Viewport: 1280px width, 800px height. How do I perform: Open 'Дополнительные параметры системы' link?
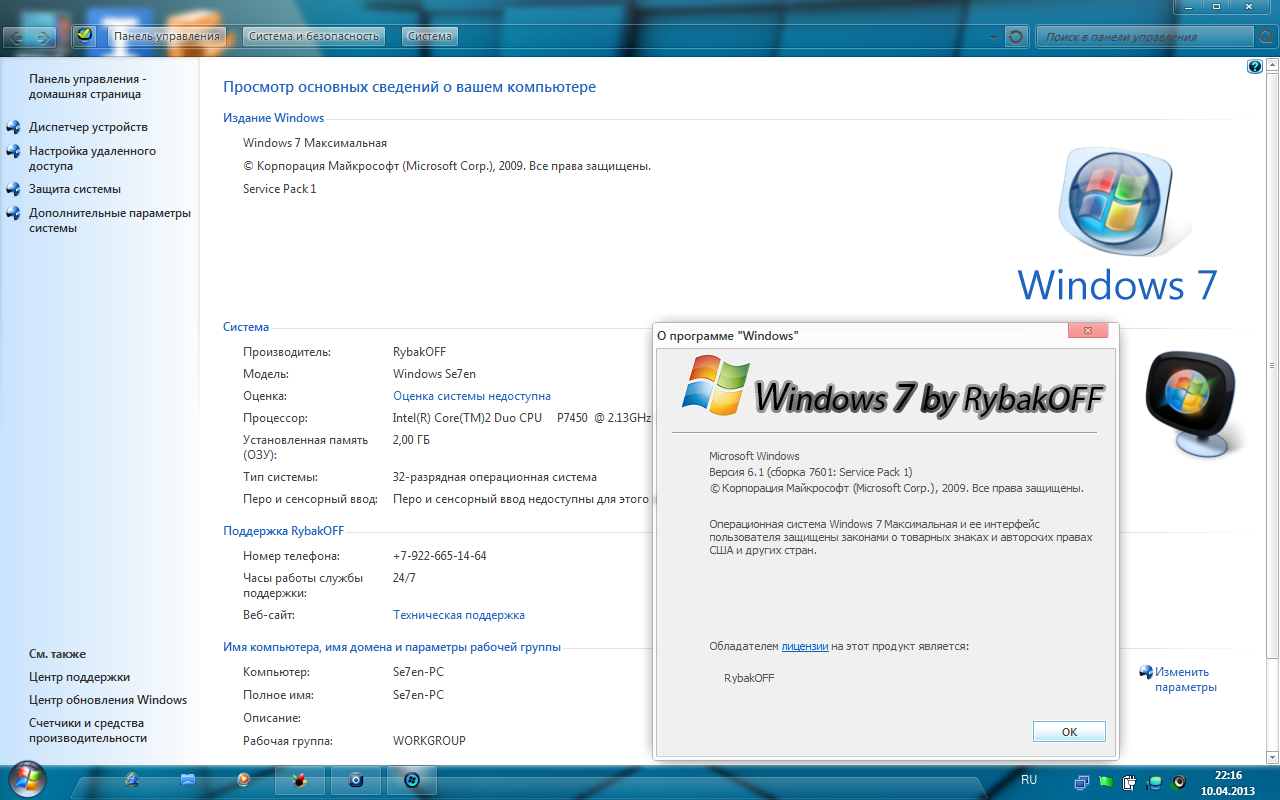pos(110,220)
